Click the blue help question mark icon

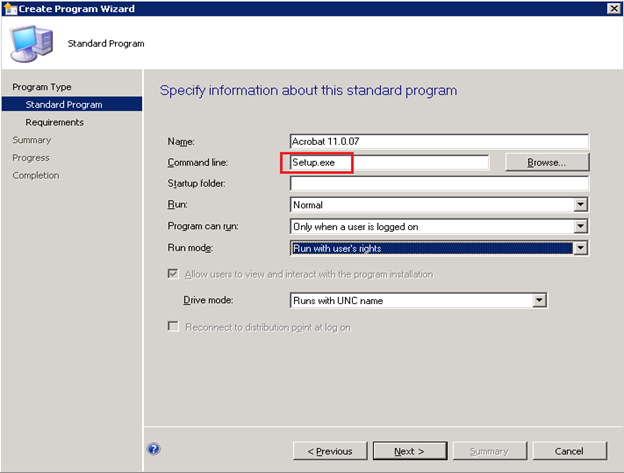click(154, 449)
